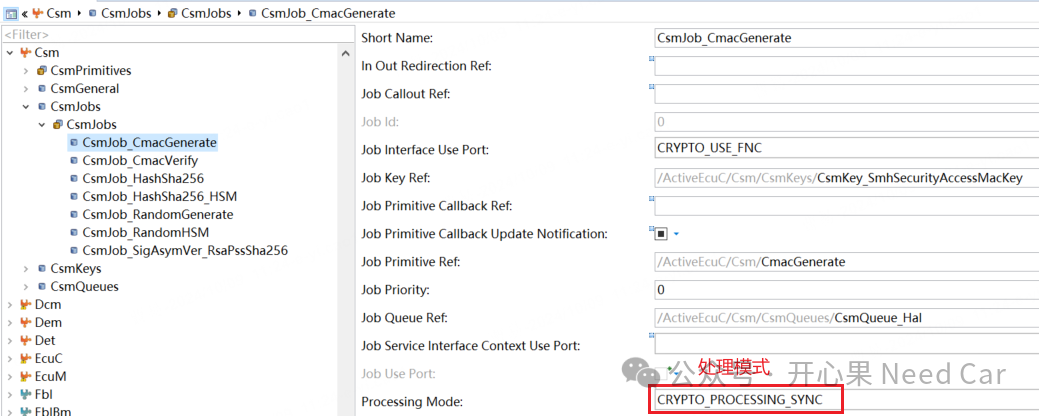This screenshot has height=416, width=1039.
Task: Click the Short Name input field
Action: pos(845,38)
